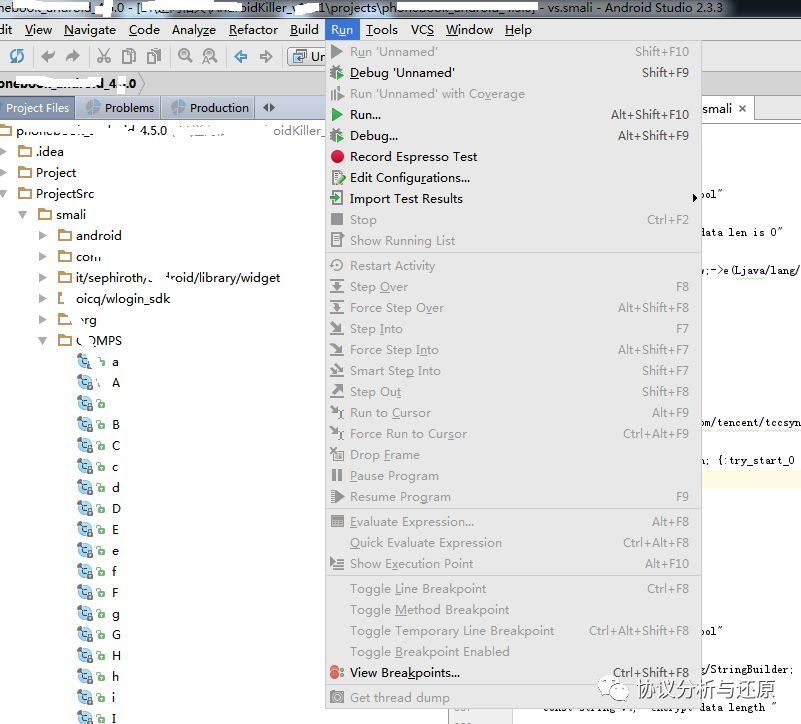
Task: Expand the android folder arrow
Action: 42,235
